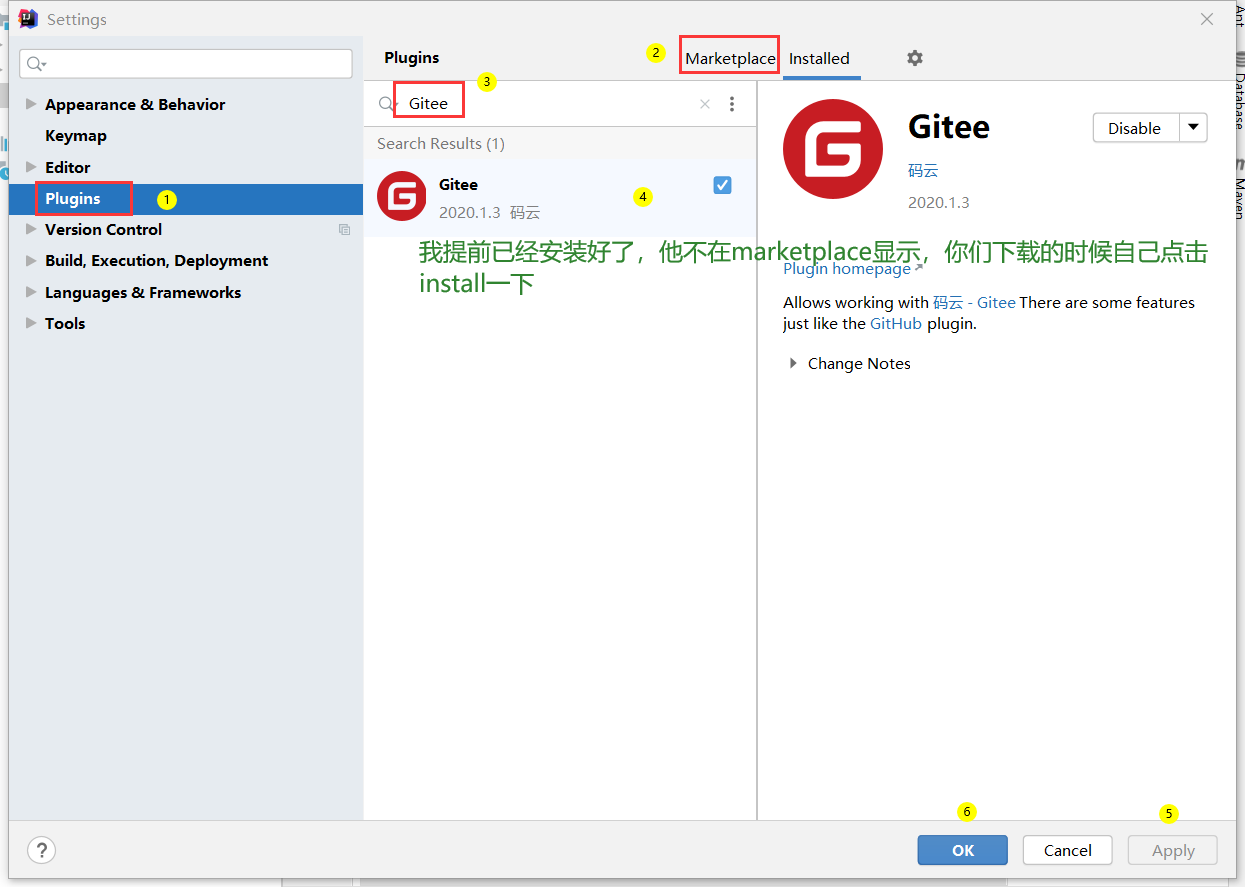Switch to the Installed tab
1245x887 pixels.
pos(819,58)
